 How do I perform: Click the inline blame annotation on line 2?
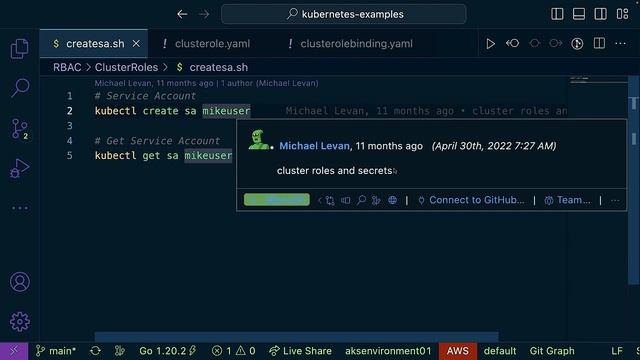click(x=426, y=111)
